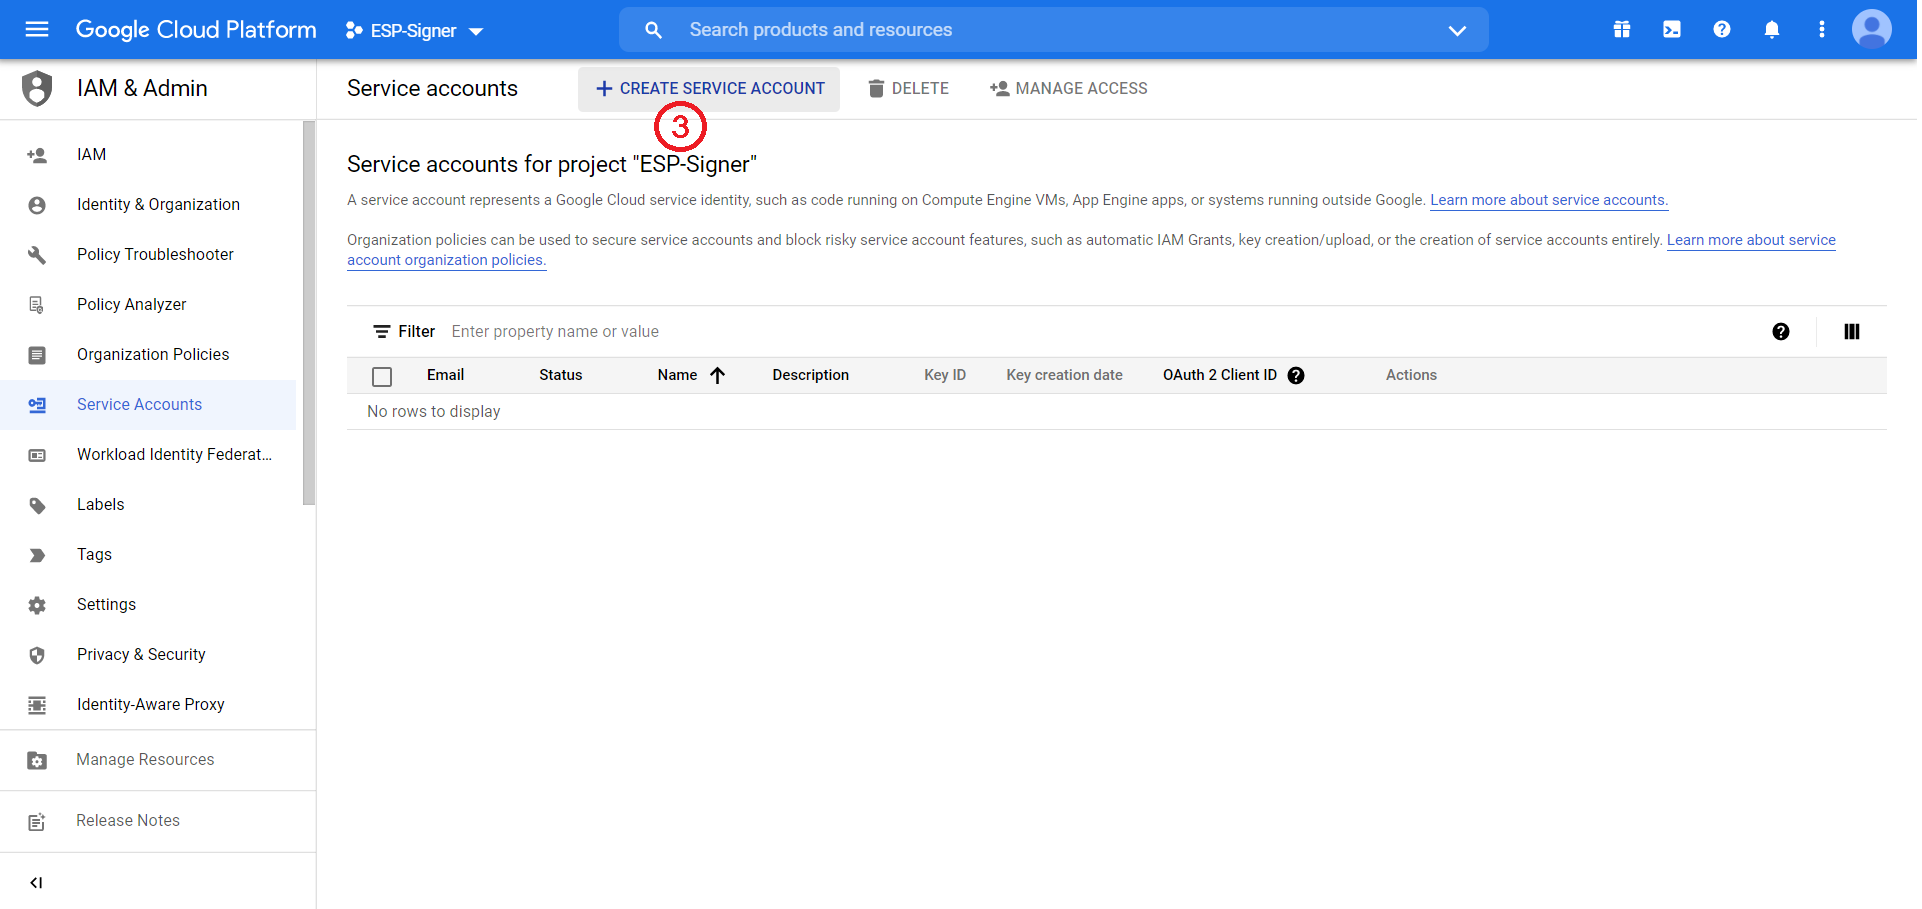Click the Identity-Aware Proxy icon
The image size is (1922, 909).
pyautogui.click(x=37, y=705)
